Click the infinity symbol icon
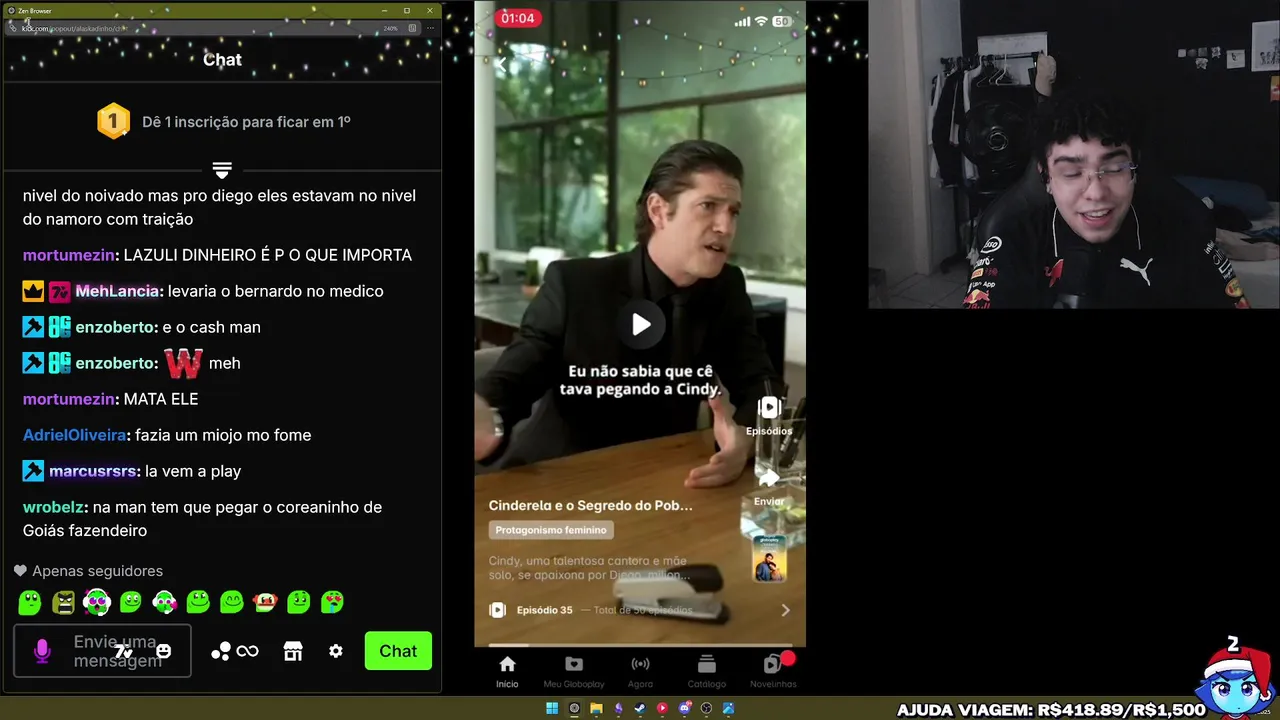Screen dimensions: 1280x720 248,651
